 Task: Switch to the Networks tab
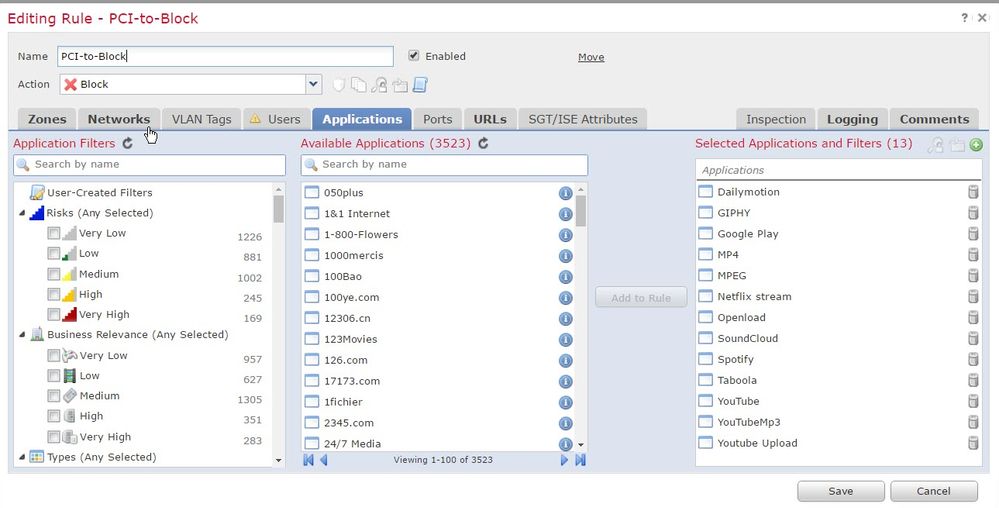119,119
